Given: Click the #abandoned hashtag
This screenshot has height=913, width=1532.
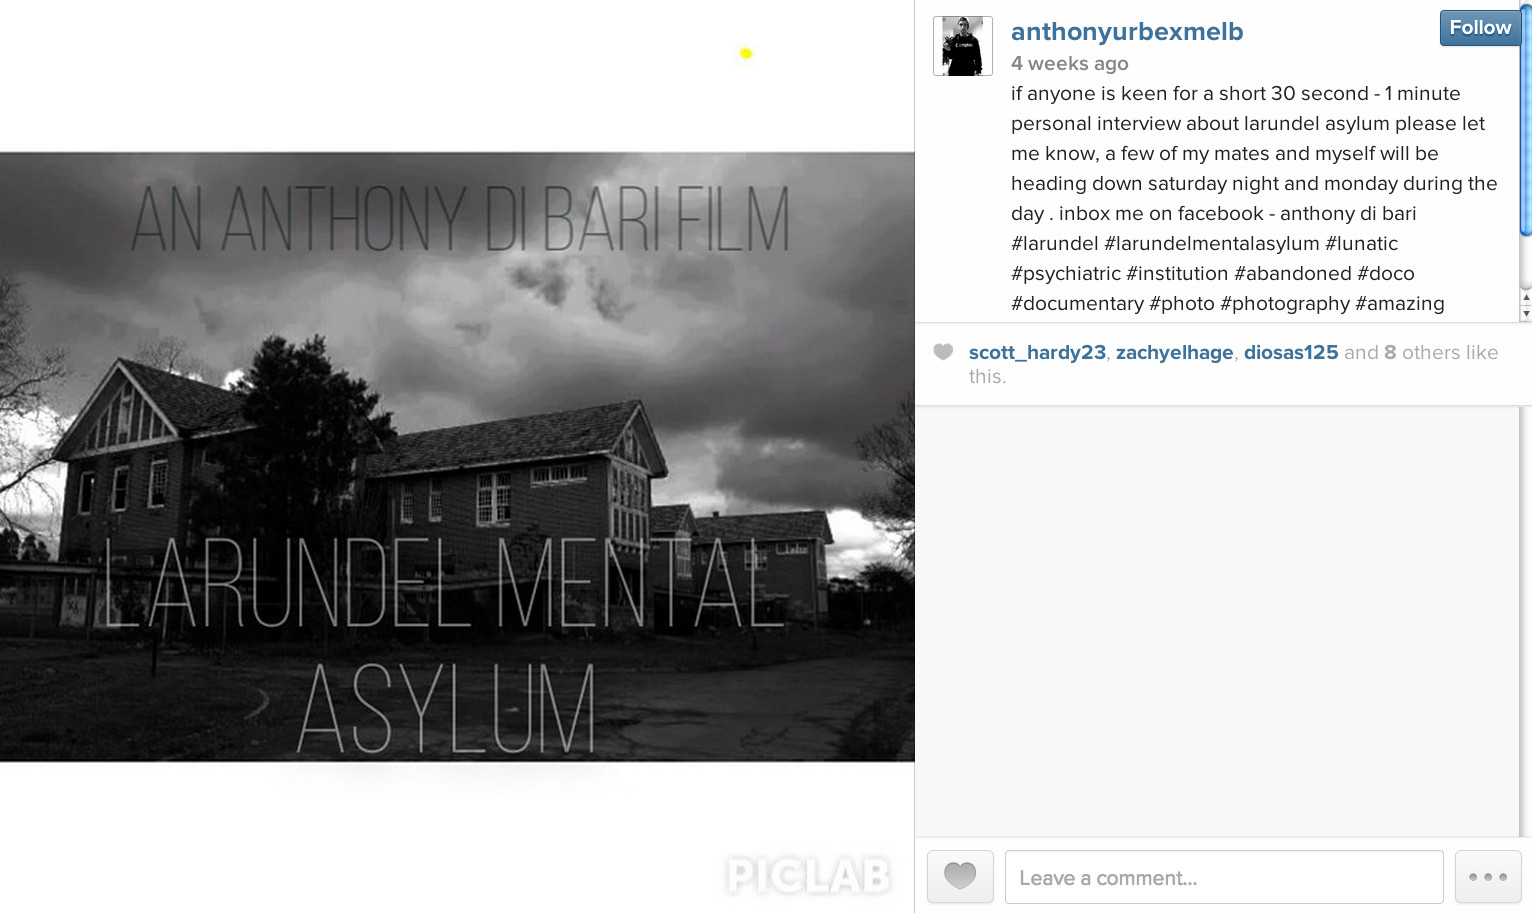Looking at the screenshot, I should (x=1293, y=273).
